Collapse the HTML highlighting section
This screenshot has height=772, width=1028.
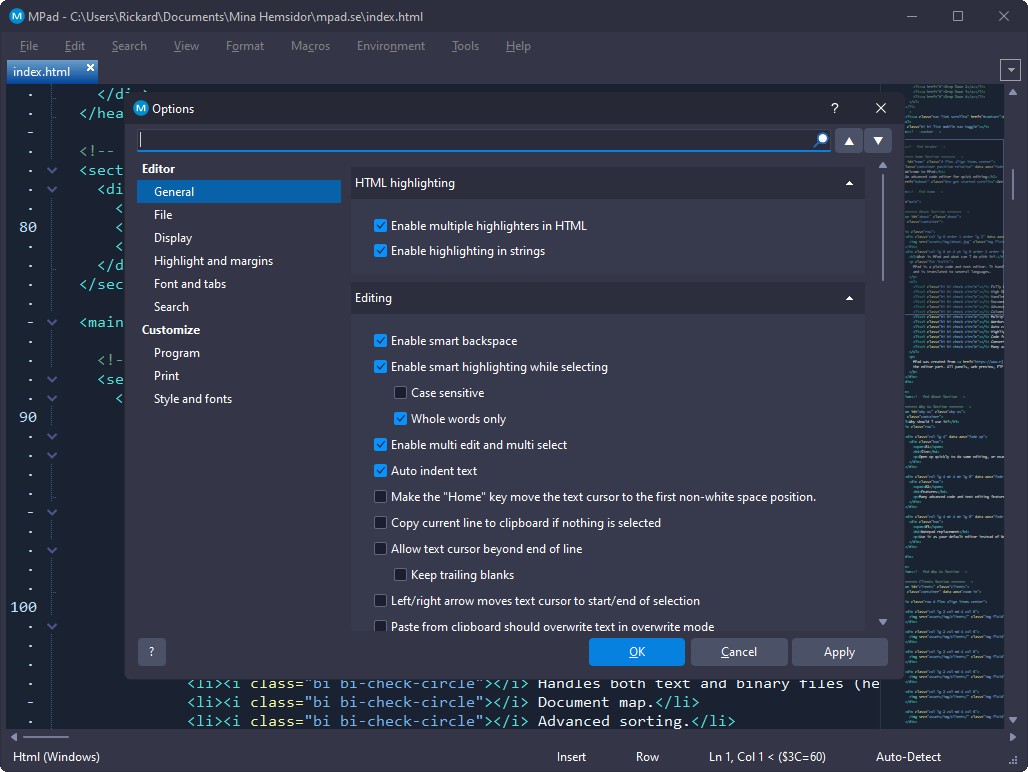click(849, 183)
